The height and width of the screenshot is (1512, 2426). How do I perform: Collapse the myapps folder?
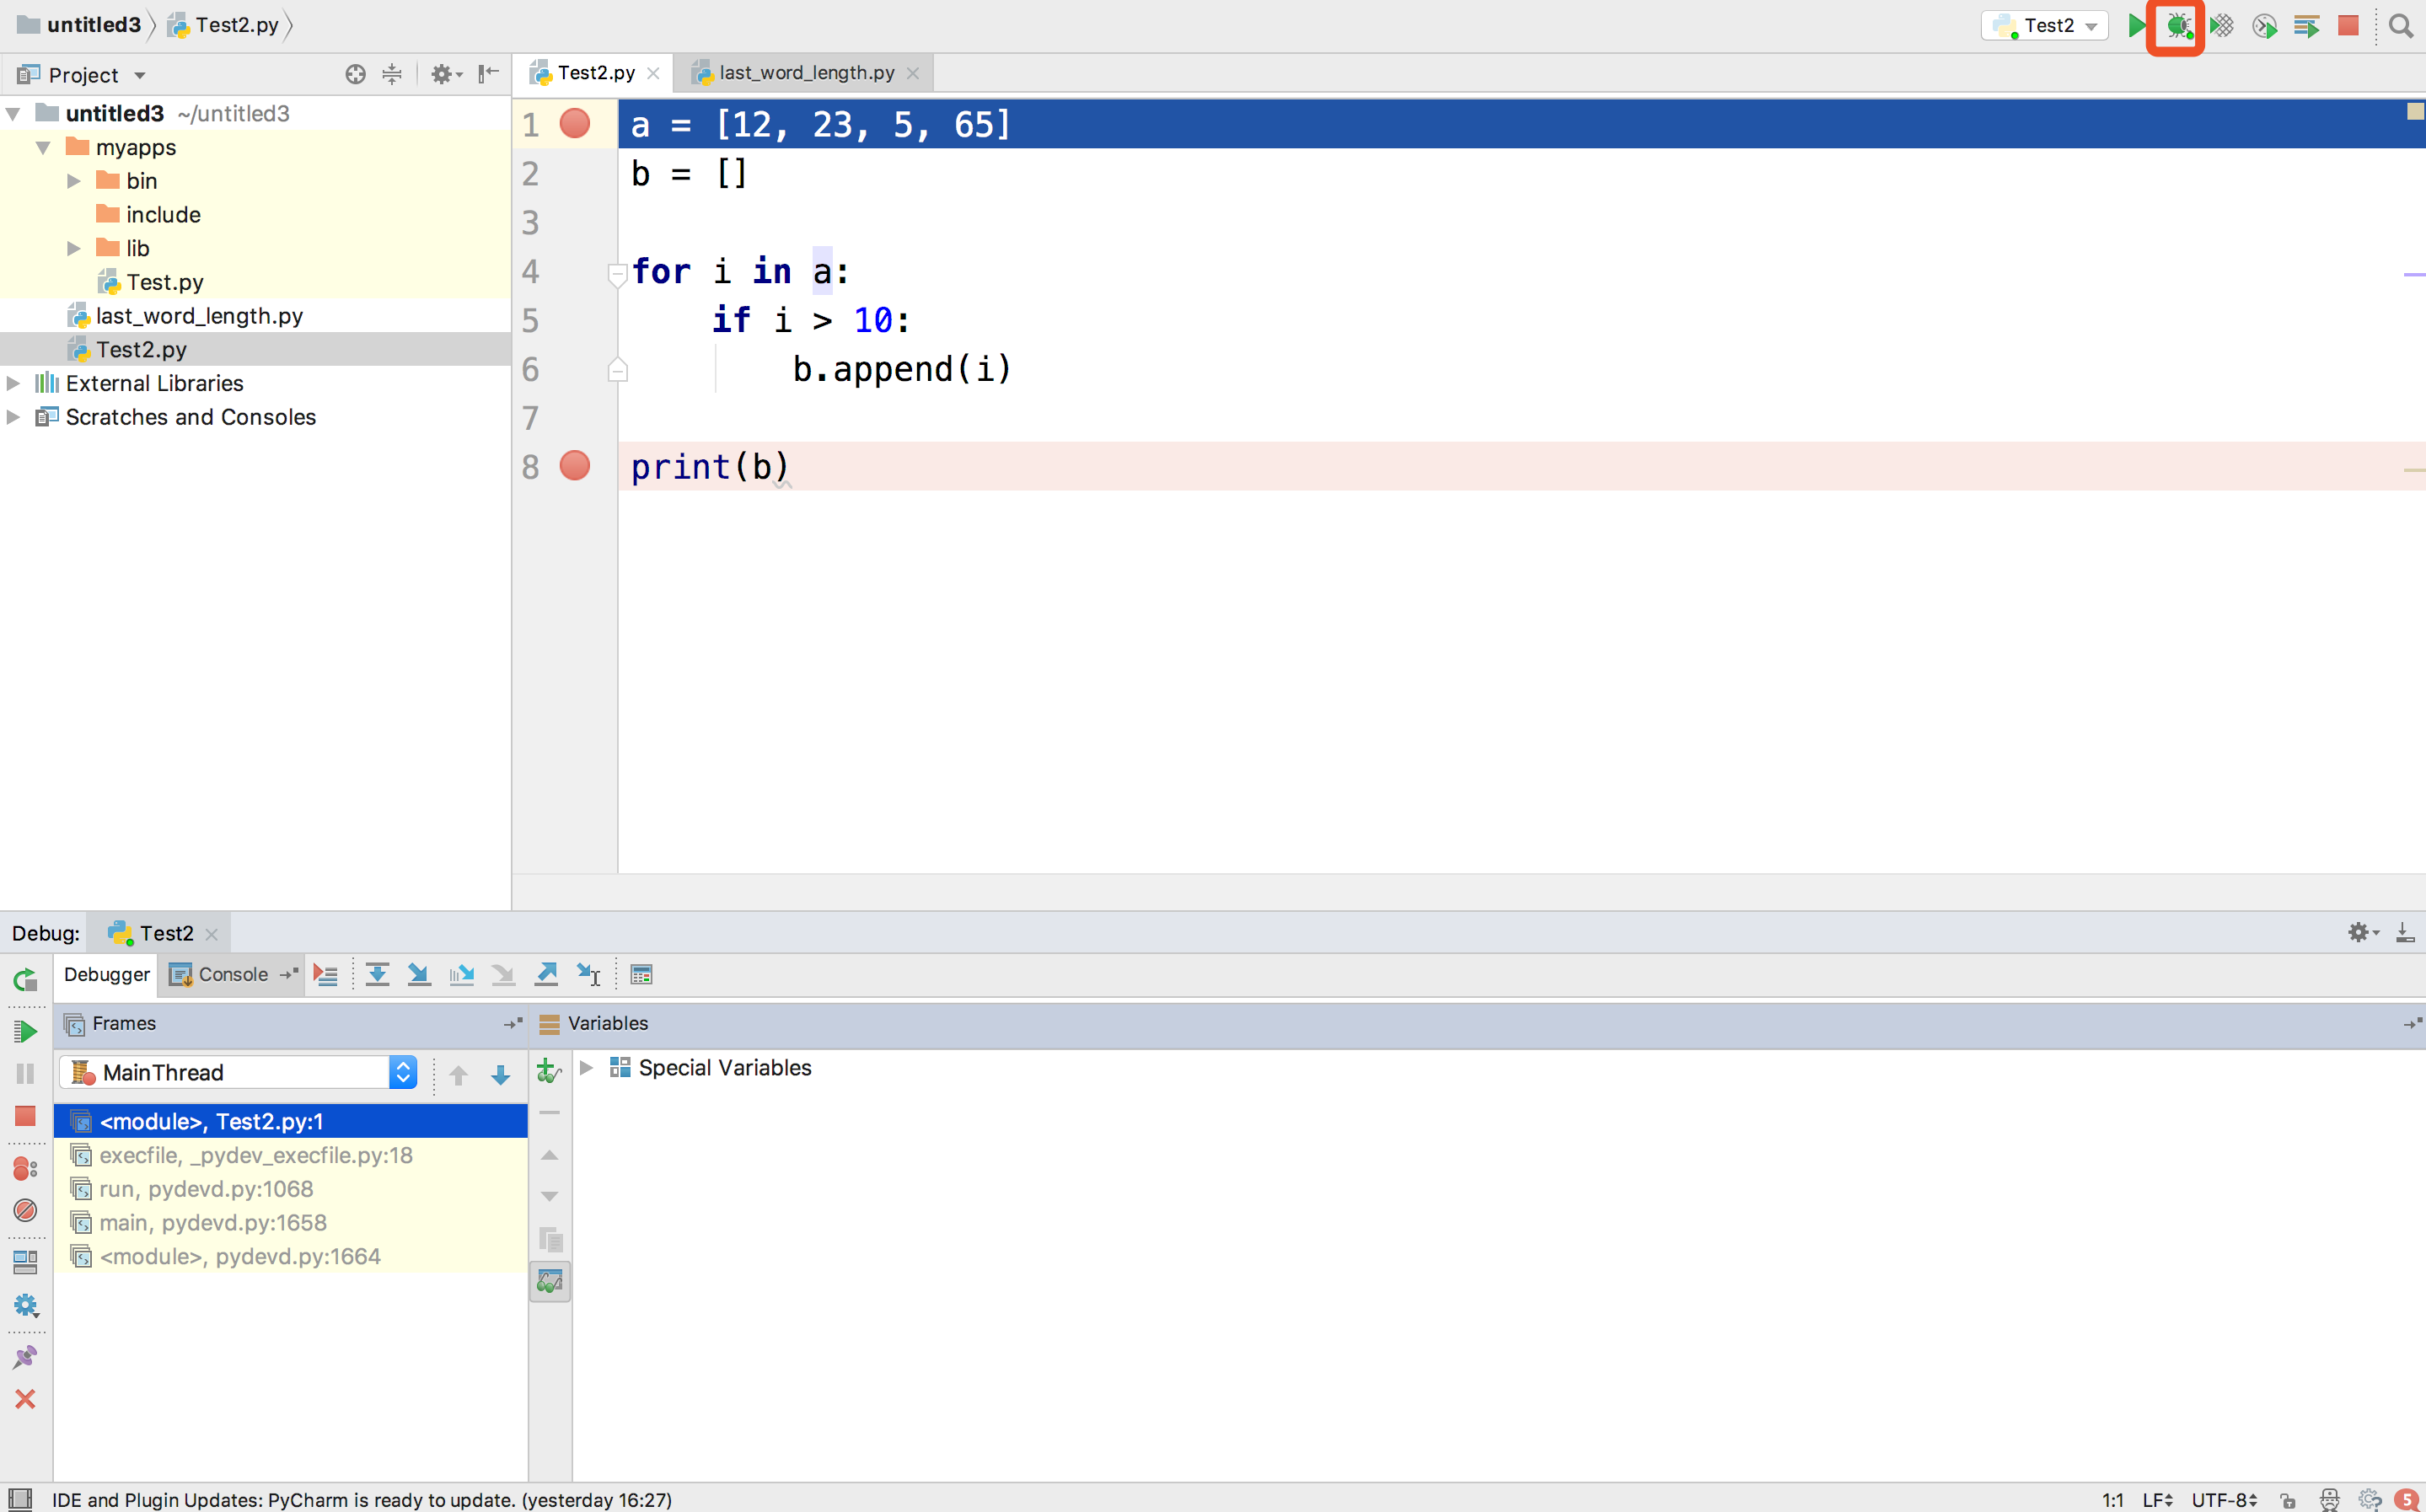(43, 148)
